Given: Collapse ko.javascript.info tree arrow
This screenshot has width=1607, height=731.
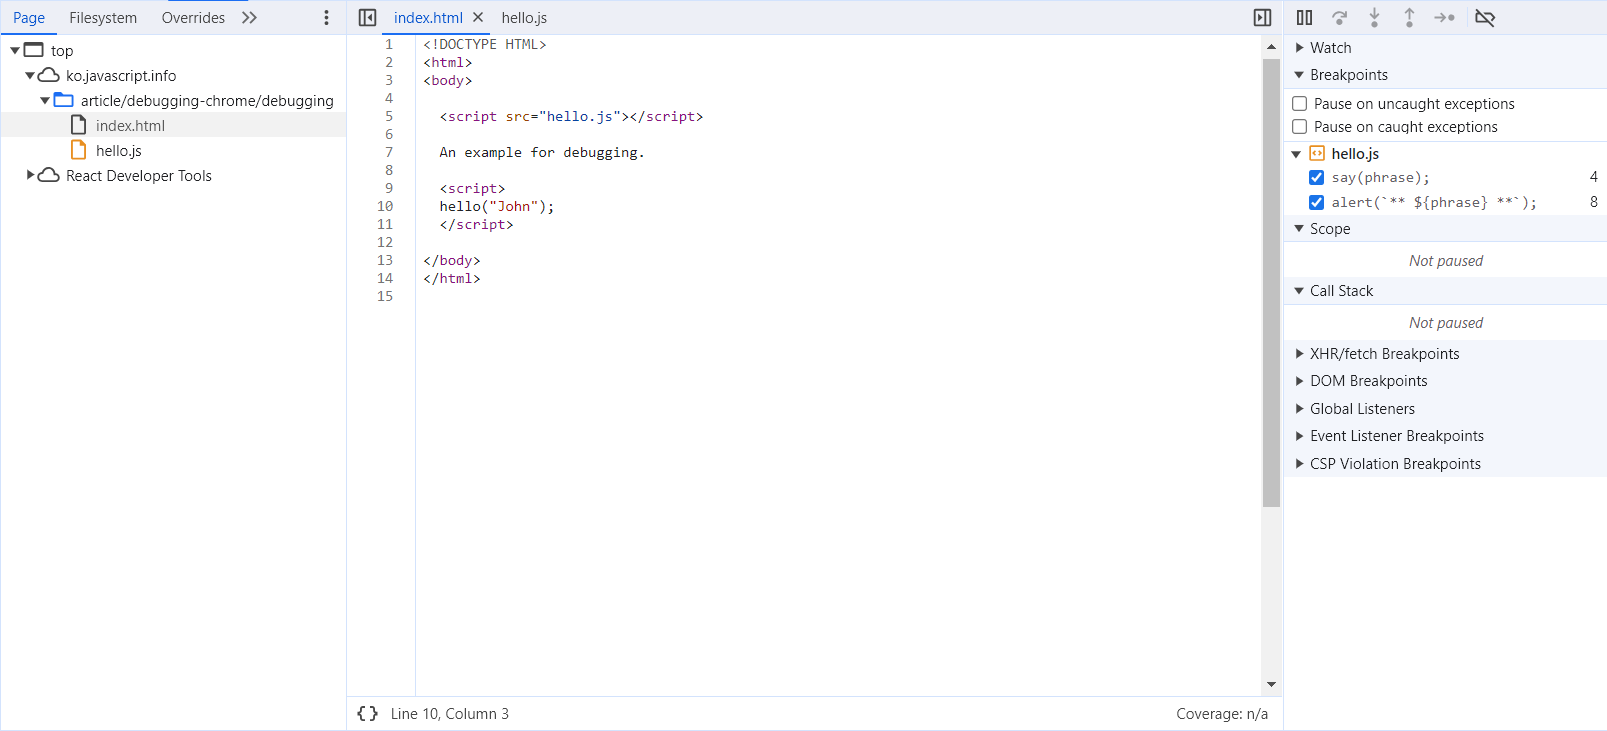Looking at the screenshot, I should [x=30, y=75].
